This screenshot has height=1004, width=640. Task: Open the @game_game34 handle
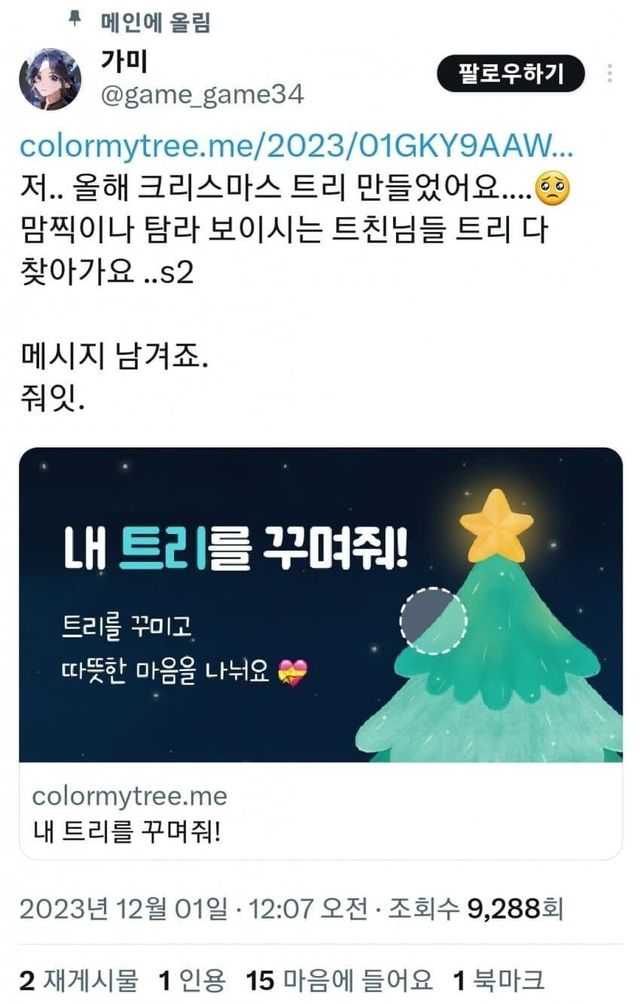pos(202,95)
